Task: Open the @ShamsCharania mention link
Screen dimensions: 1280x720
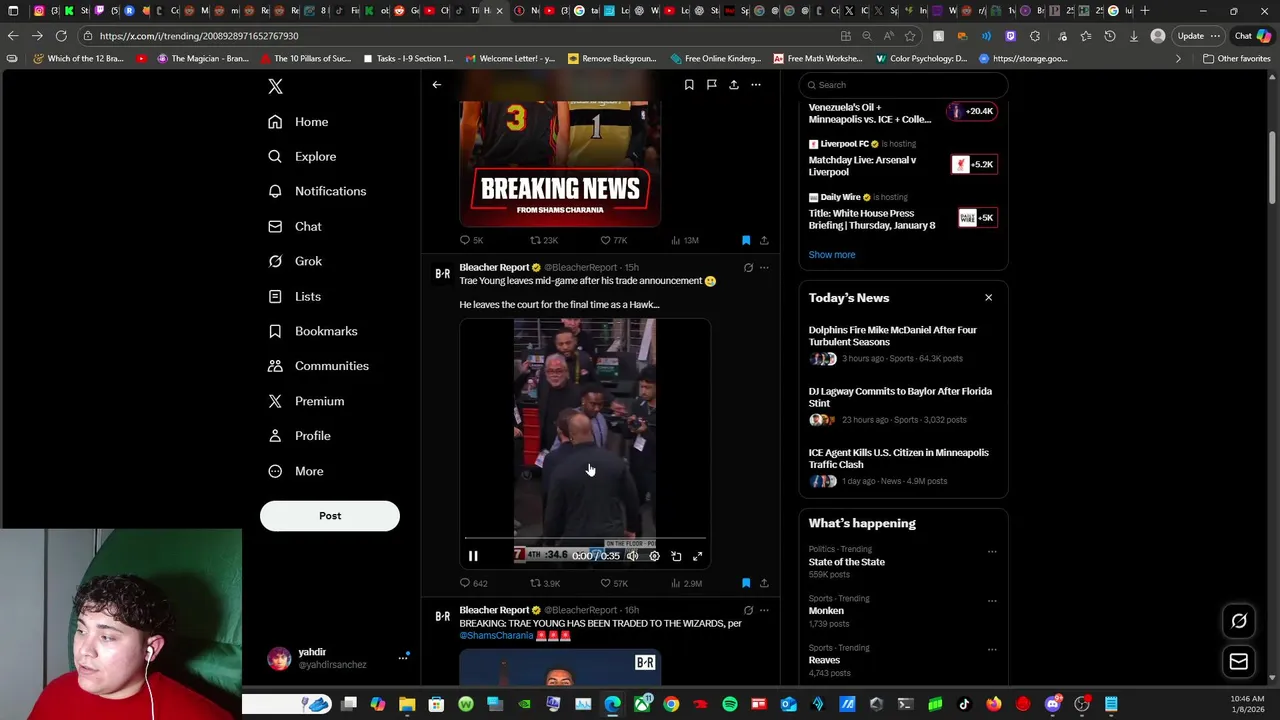Action: (x=496, y=636)
